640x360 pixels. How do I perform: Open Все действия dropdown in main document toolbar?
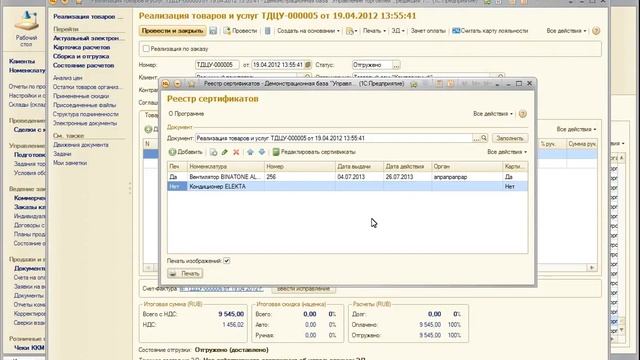[566, 31]
